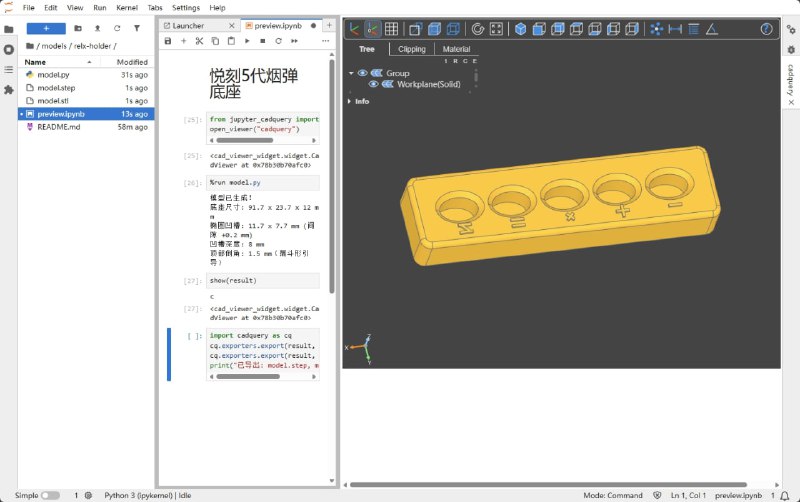800x502 pixels.
Task: Fit the model to the viewer window
Action: (497, 29)
